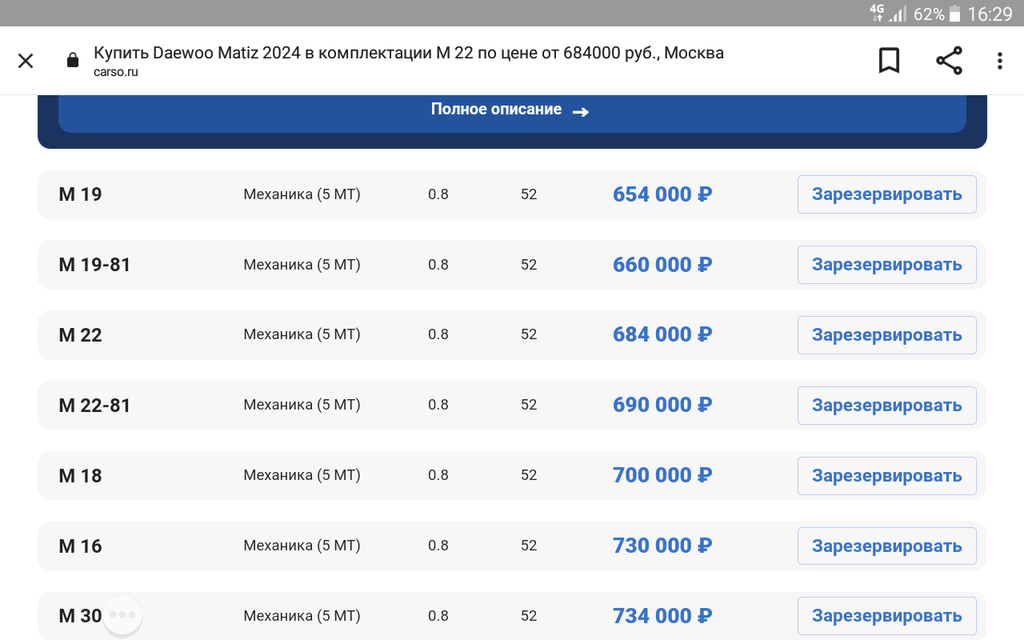This screenshot has width=1024, height=640.
Task: Open the three-dot overflow menu
Action: click(999, 61)
